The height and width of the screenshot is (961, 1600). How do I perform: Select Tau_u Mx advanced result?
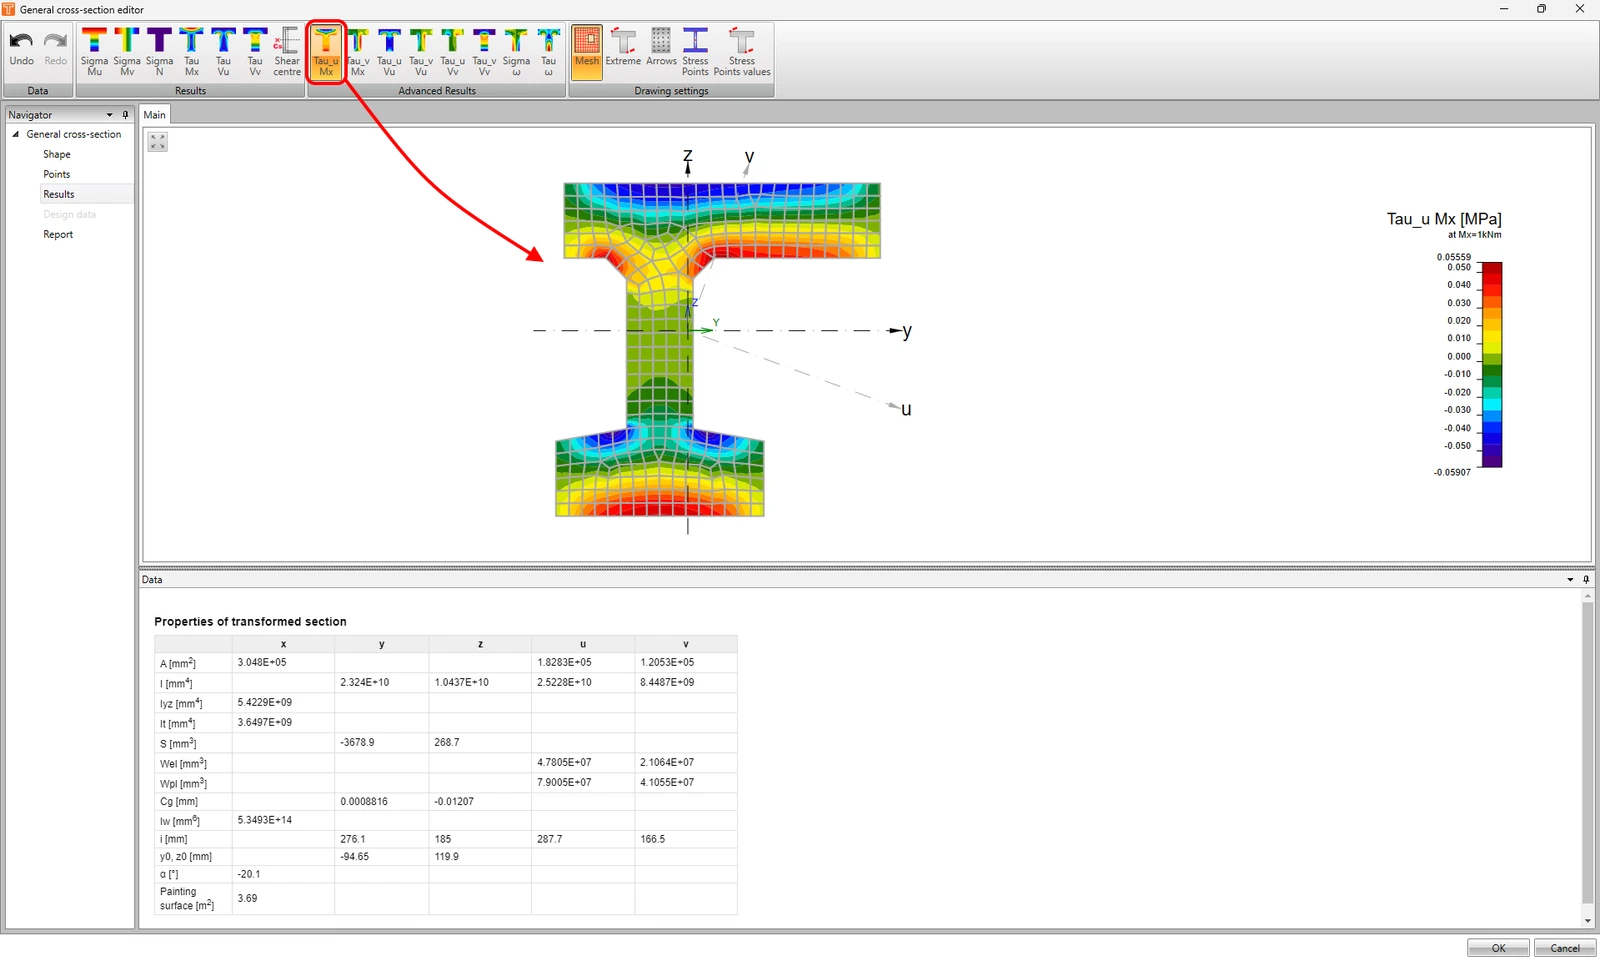[326, 52]
